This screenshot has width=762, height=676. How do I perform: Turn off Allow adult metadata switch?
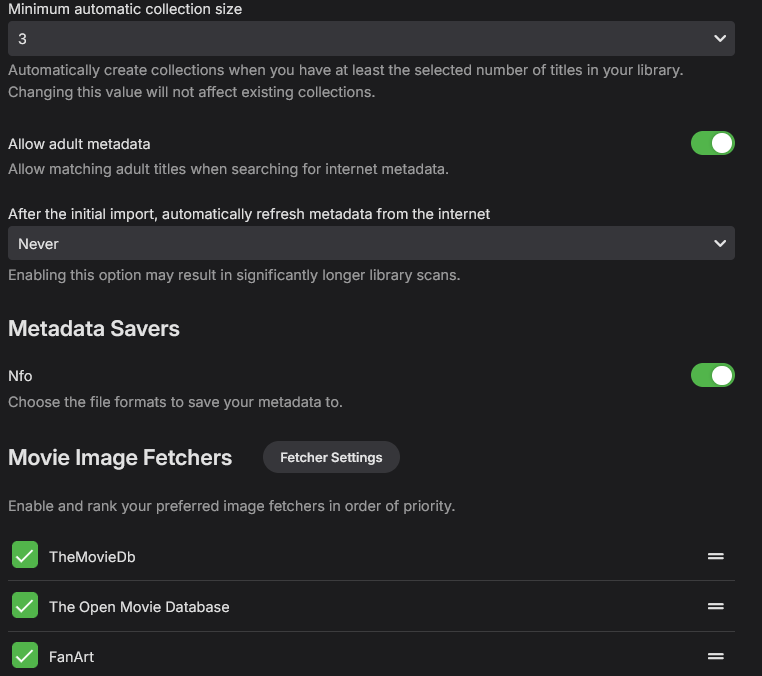coord(712,143)
